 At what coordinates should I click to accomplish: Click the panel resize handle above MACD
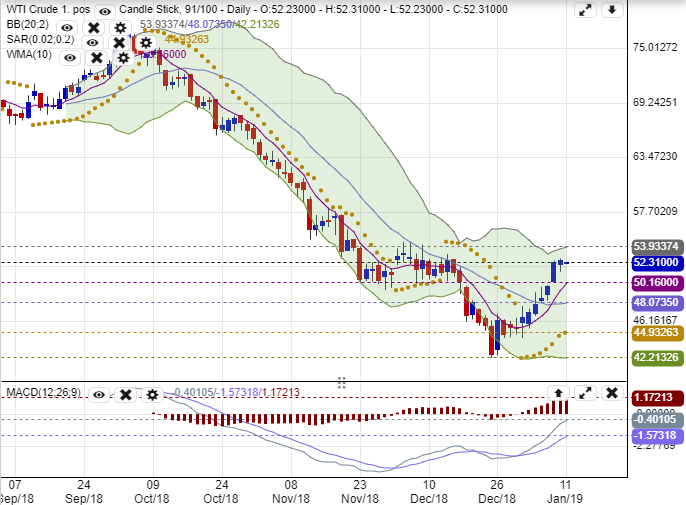click(x=341, y=382)
